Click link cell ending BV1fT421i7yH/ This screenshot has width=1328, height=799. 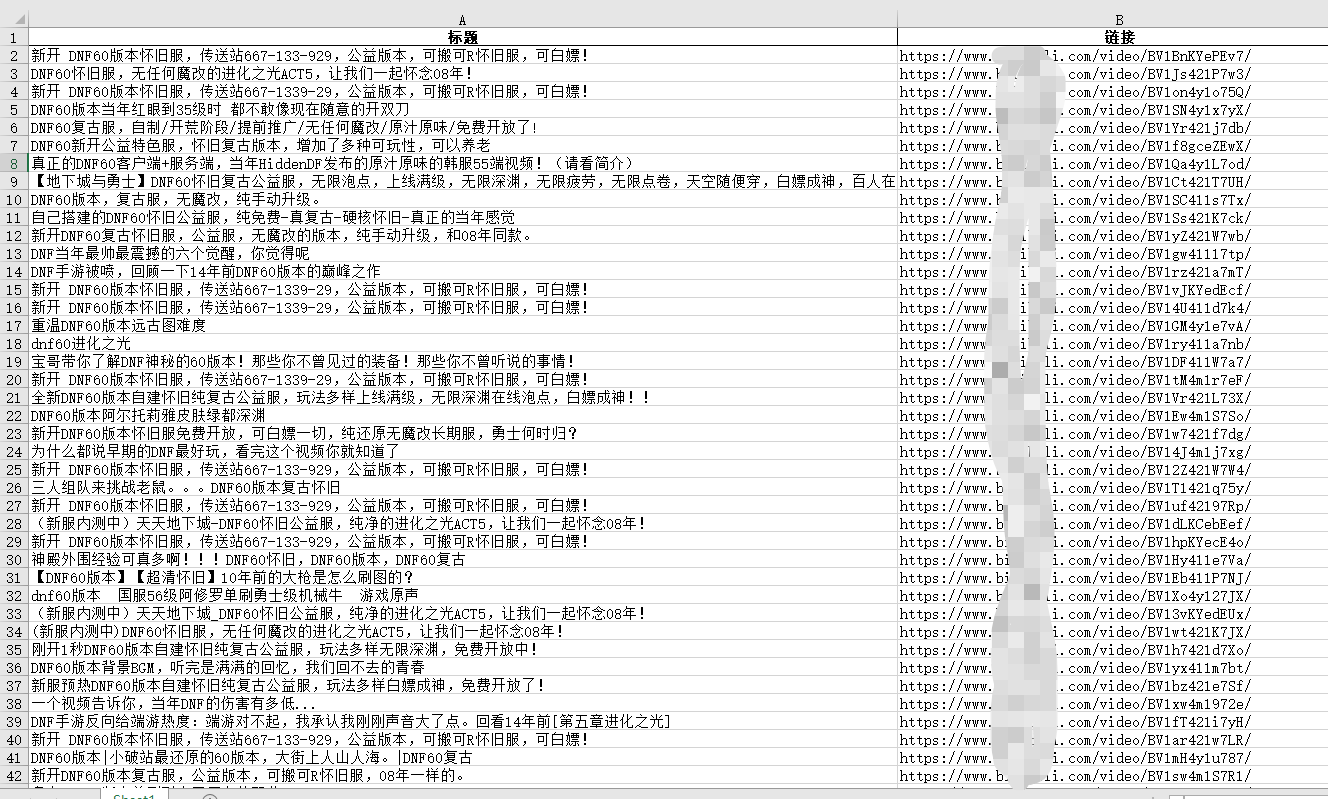[1112, 721]
